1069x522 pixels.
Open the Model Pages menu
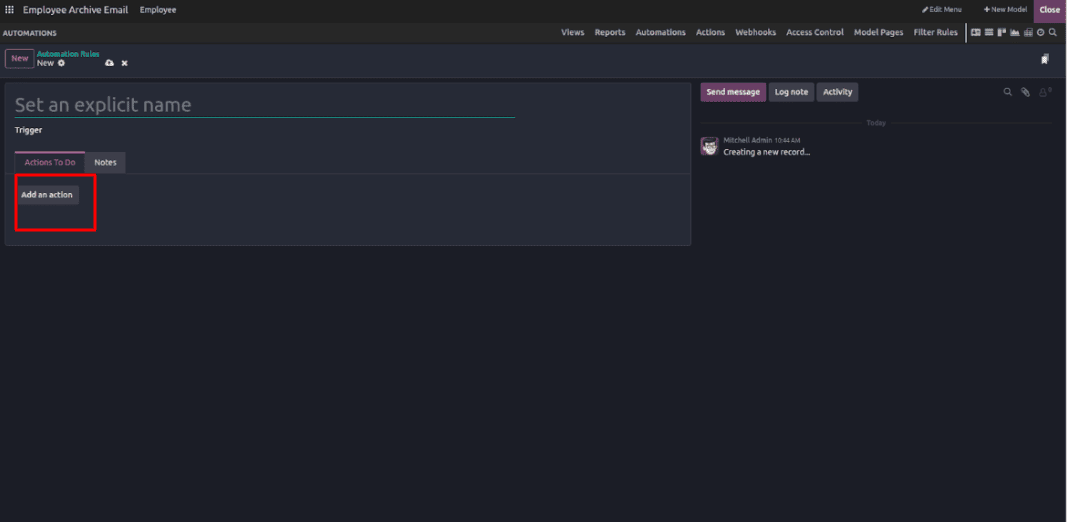coord(878,33)
